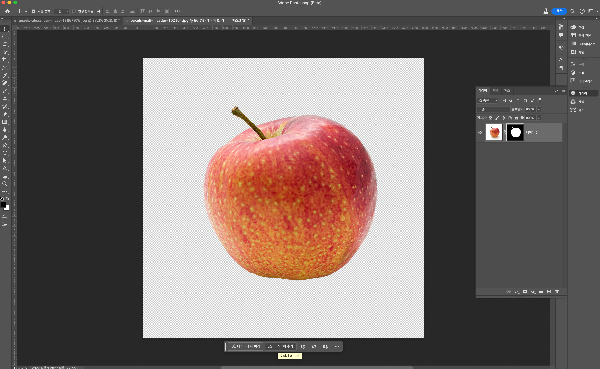
Task: Click the blue Share button
Action: pos(559,11)
